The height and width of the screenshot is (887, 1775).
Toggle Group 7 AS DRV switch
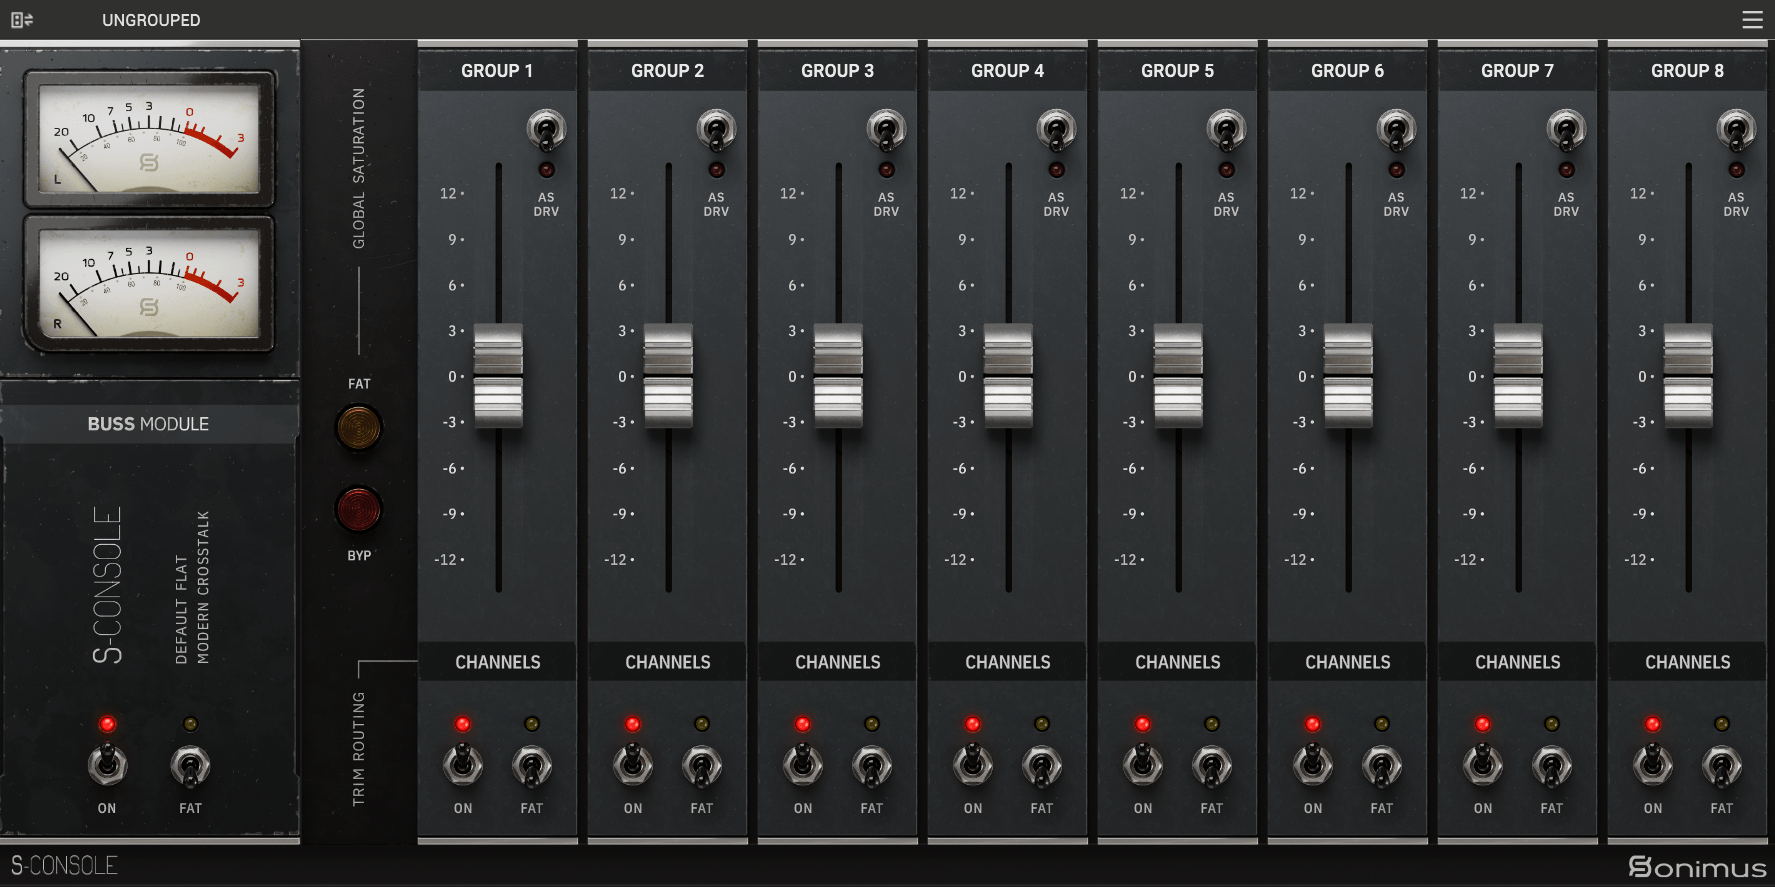pyautogui.click(x=1566, y=130)
